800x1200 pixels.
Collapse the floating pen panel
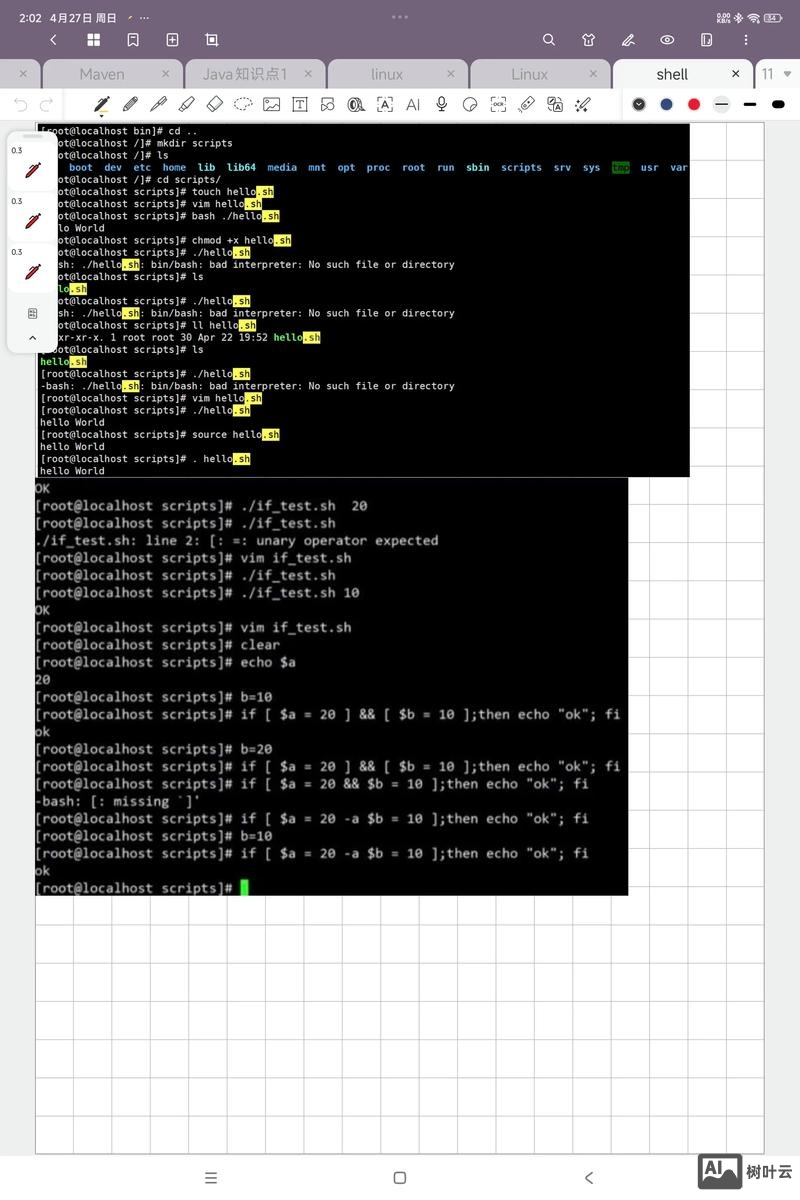click(x=32, y=338)
